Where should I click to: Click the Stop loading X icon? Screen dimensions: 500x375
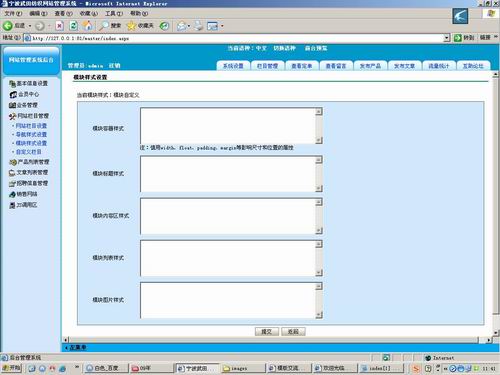point(59,26)
